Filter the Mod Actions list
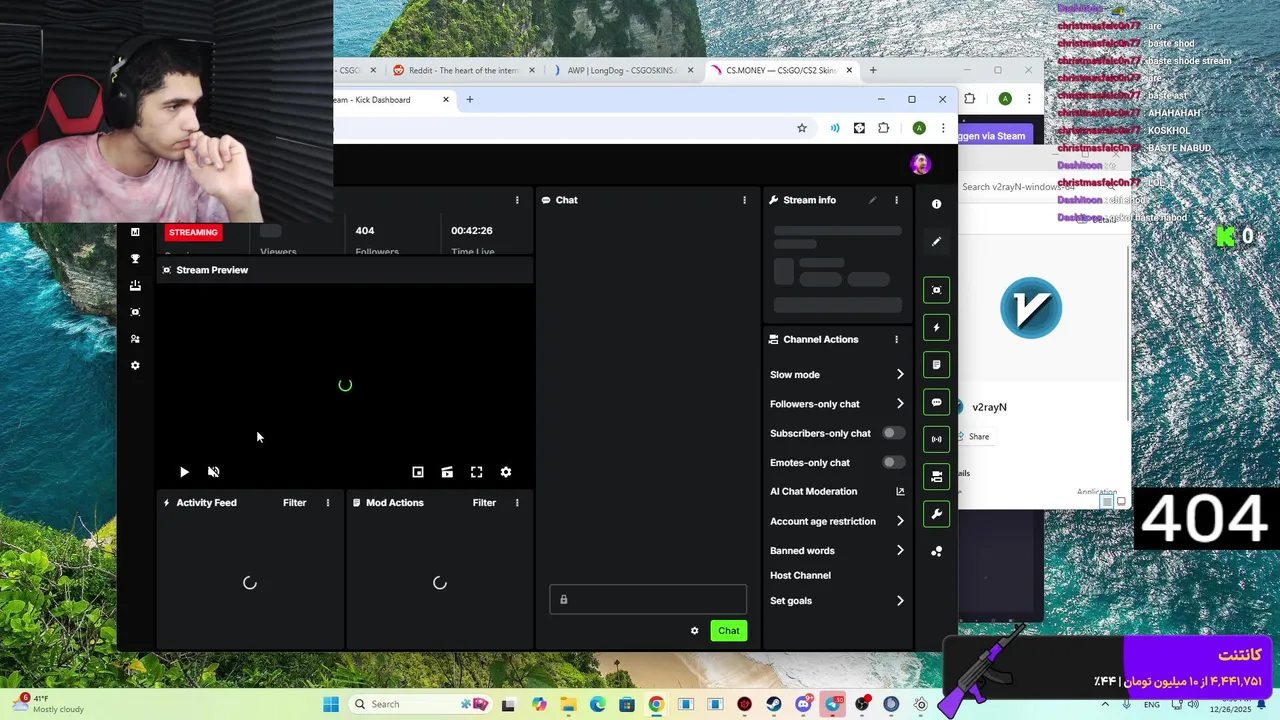The width and height of the screenshot is (1280, 720). tap(484, 503)
